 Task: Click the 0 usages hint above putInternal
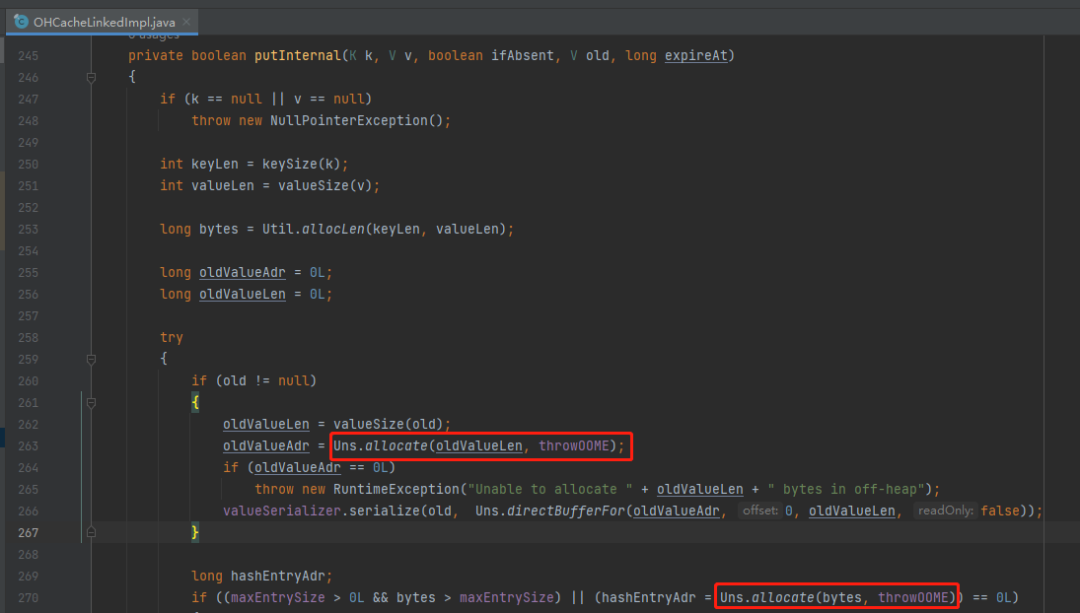tap(154, 37)
